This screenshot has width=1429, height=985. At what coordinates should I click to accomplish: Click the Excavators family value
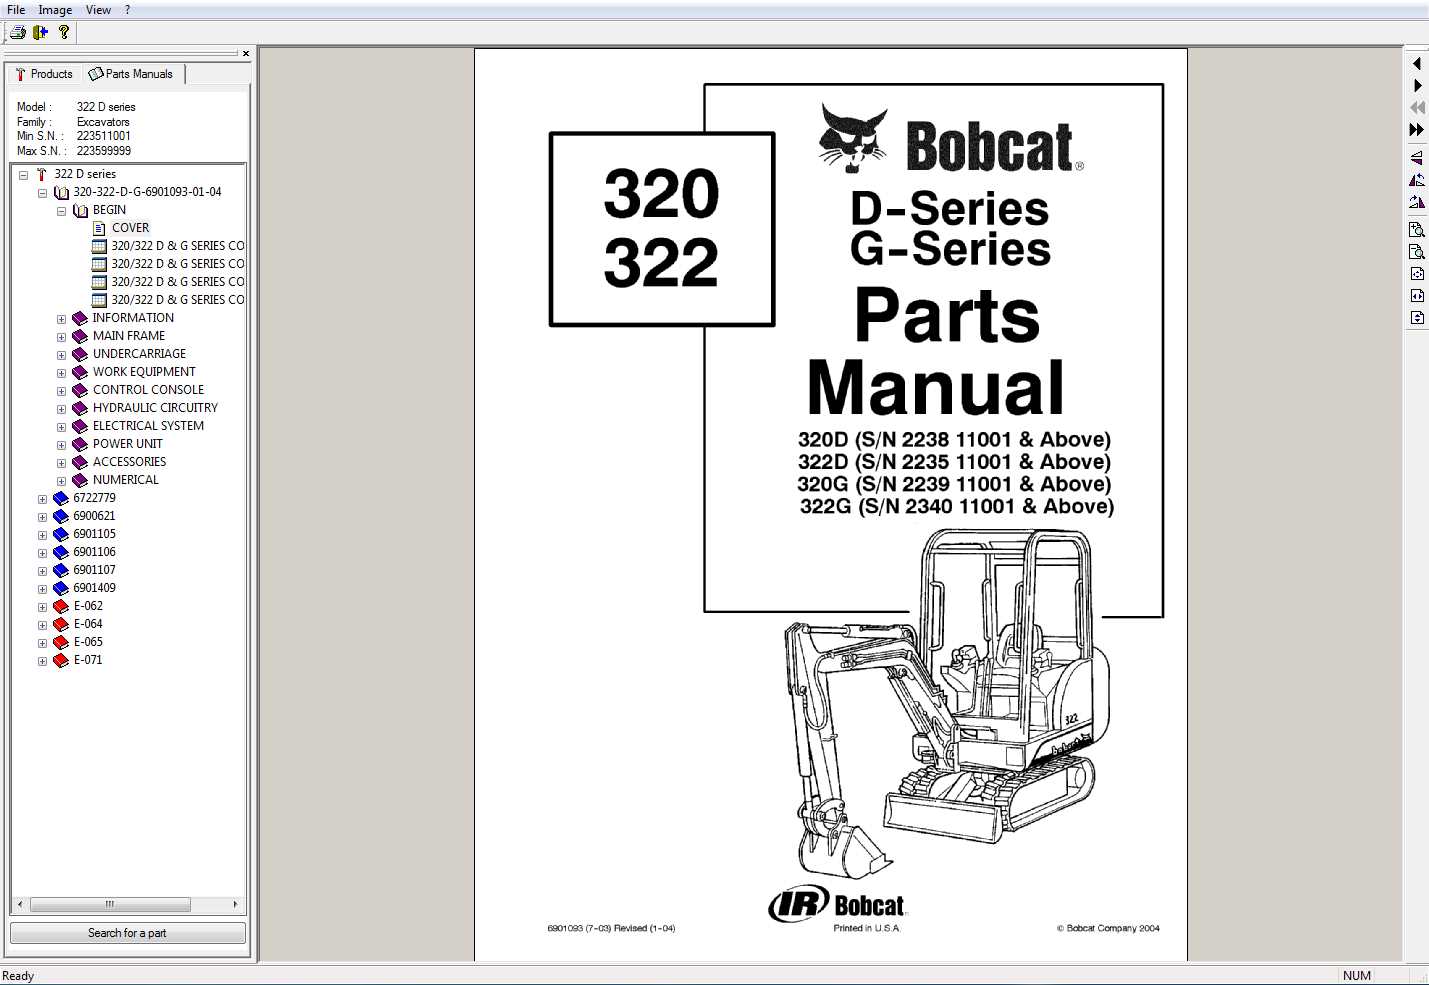(x=103, y=122)
